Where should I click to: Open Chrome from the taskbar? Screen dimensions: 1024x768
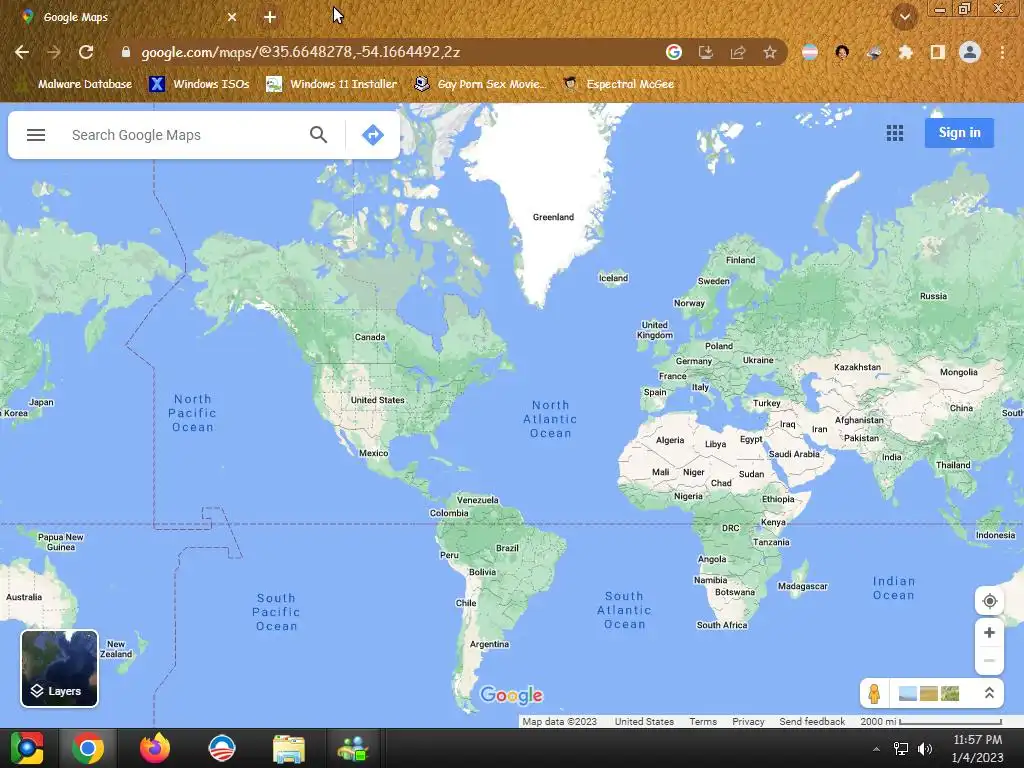(x=88, y=748)
